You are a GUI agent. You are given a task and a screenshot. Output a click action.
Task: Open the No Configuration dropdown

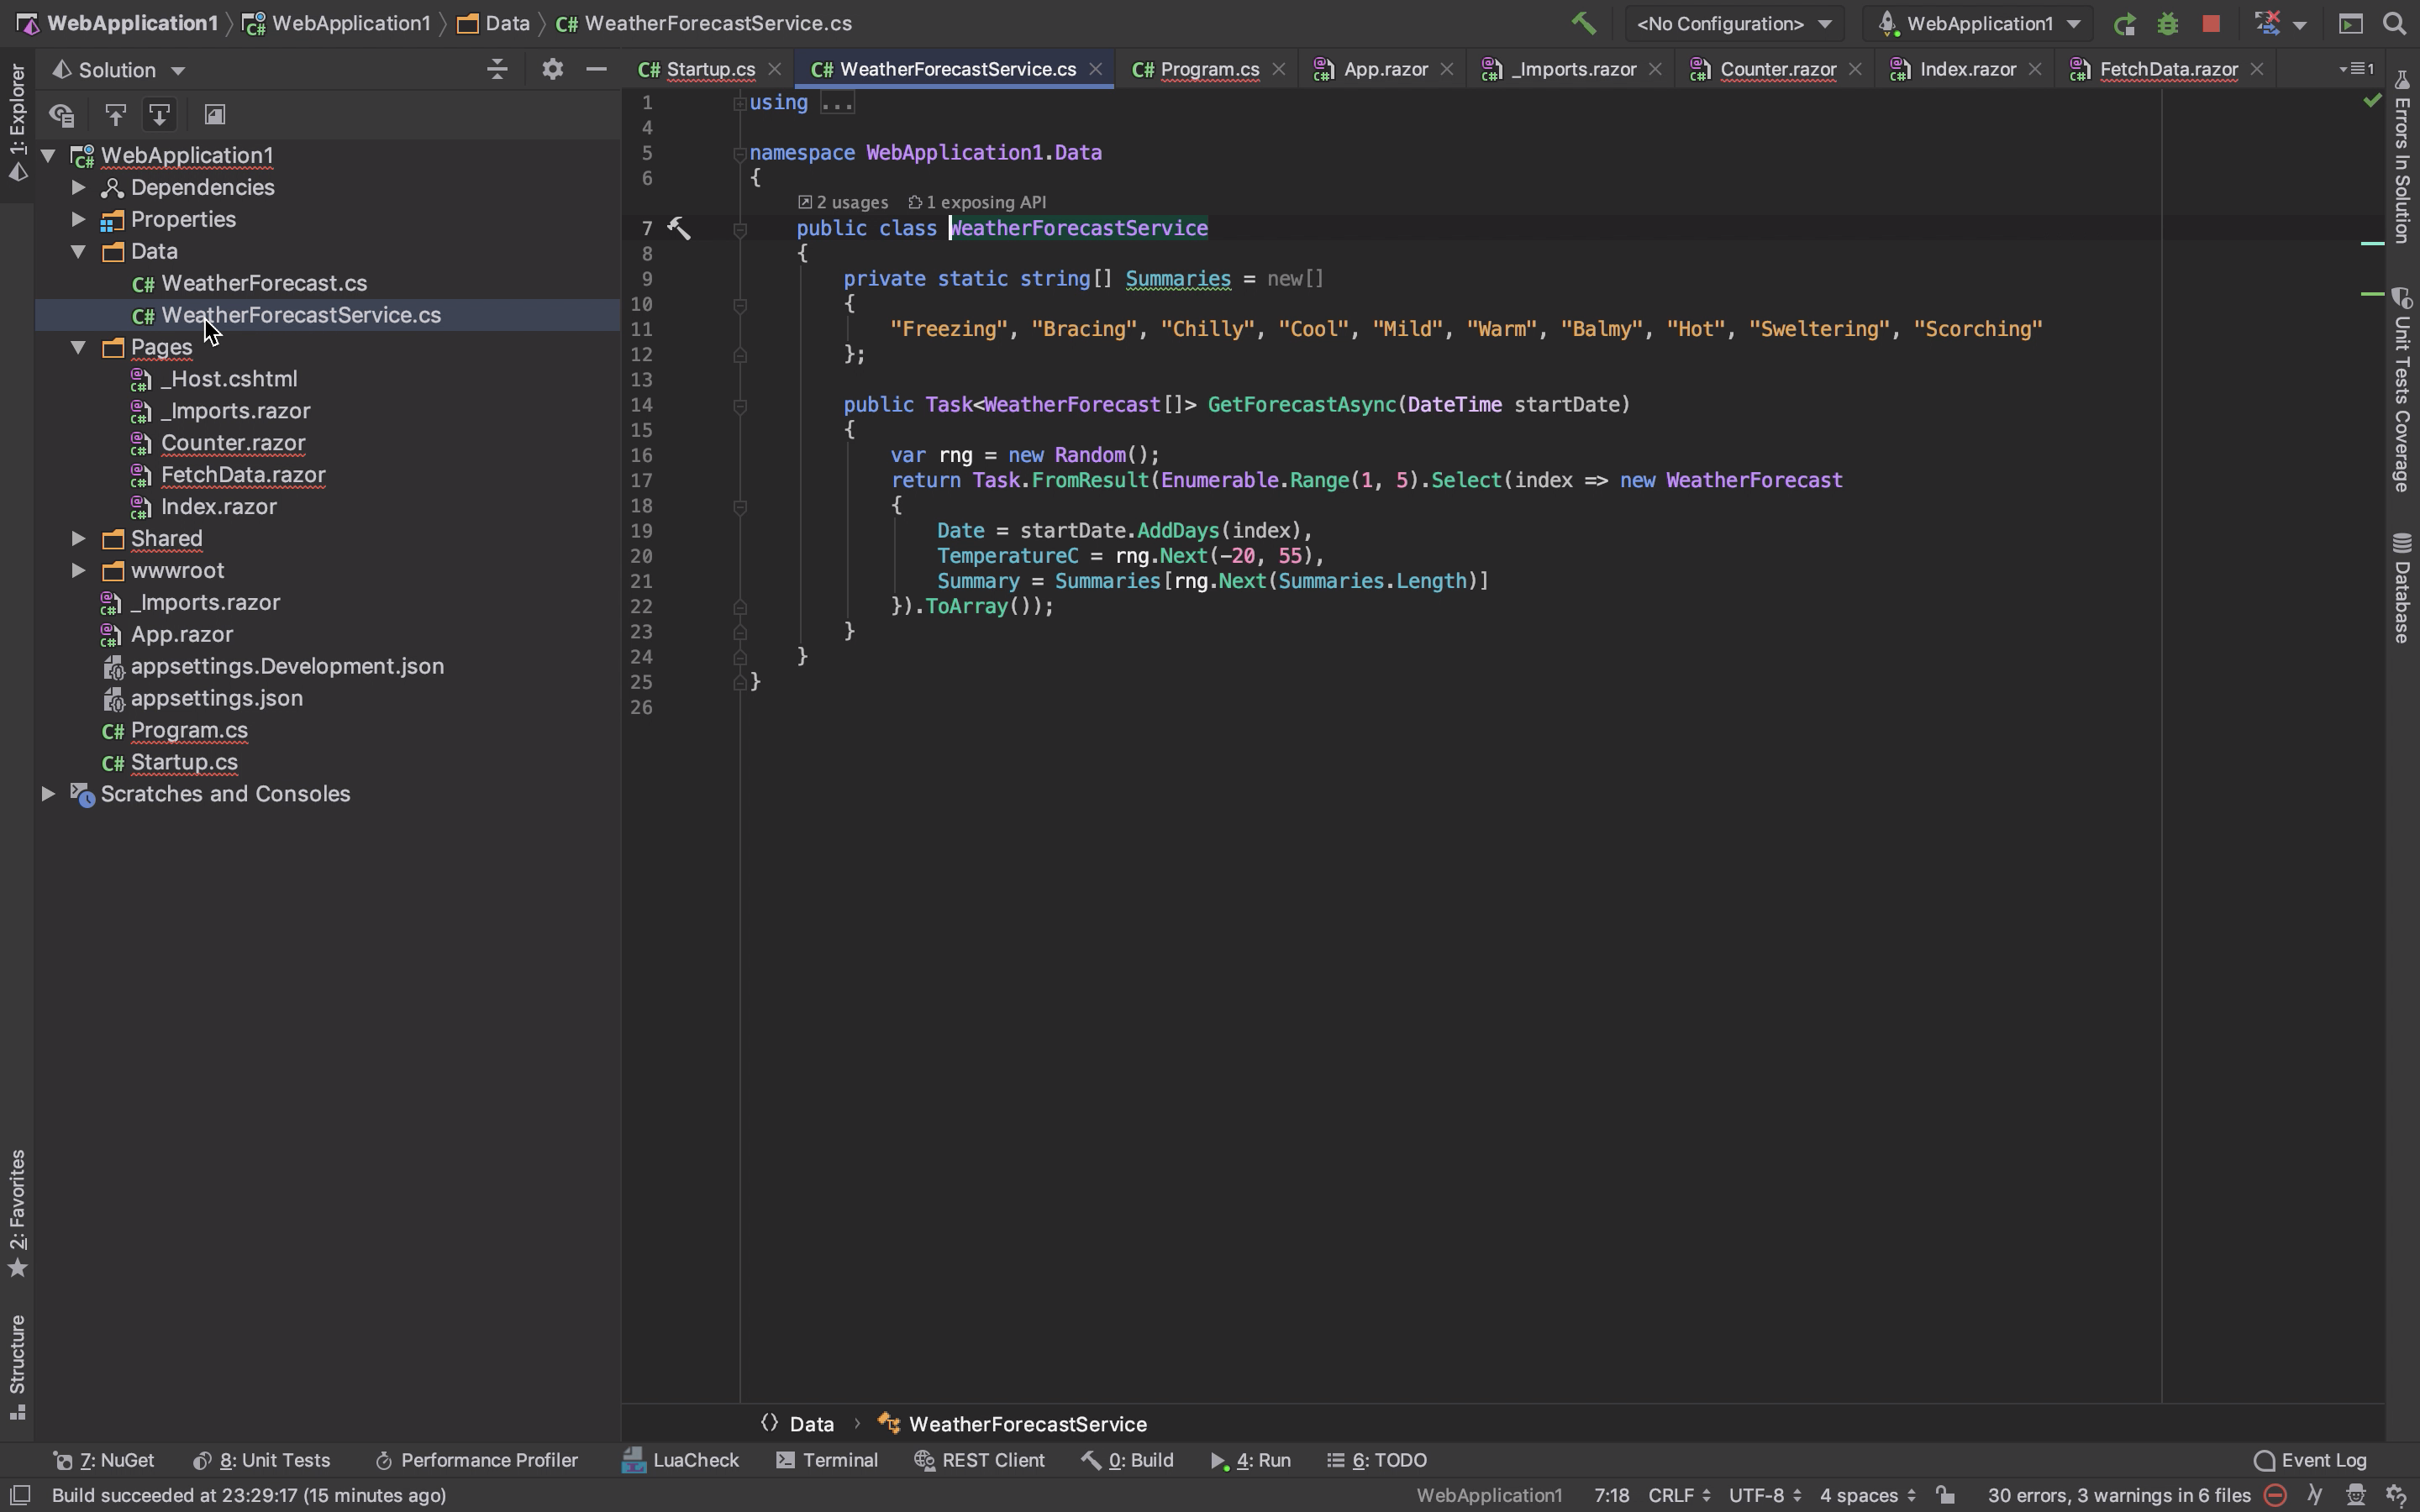(1734, 23)
